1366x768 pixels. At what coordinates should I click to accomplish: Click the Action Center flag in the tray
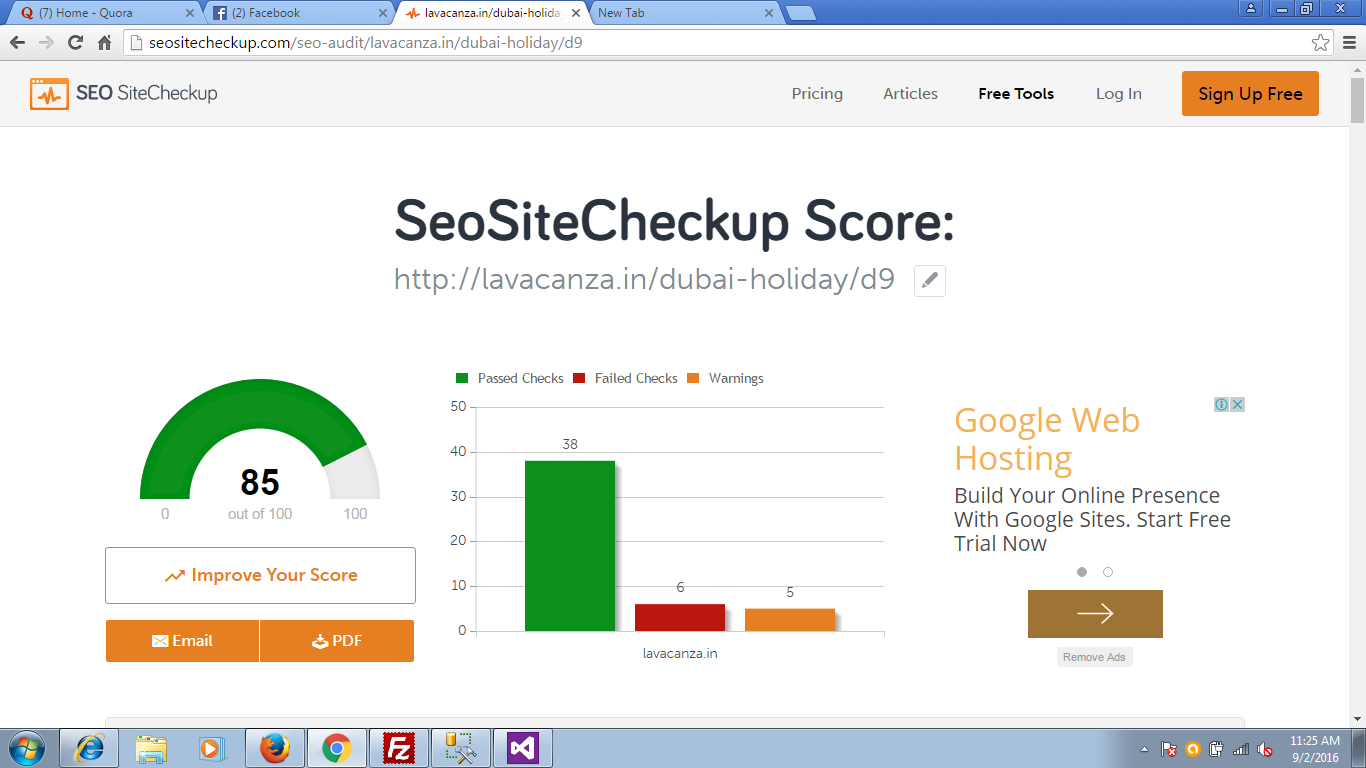(1168, 749)
